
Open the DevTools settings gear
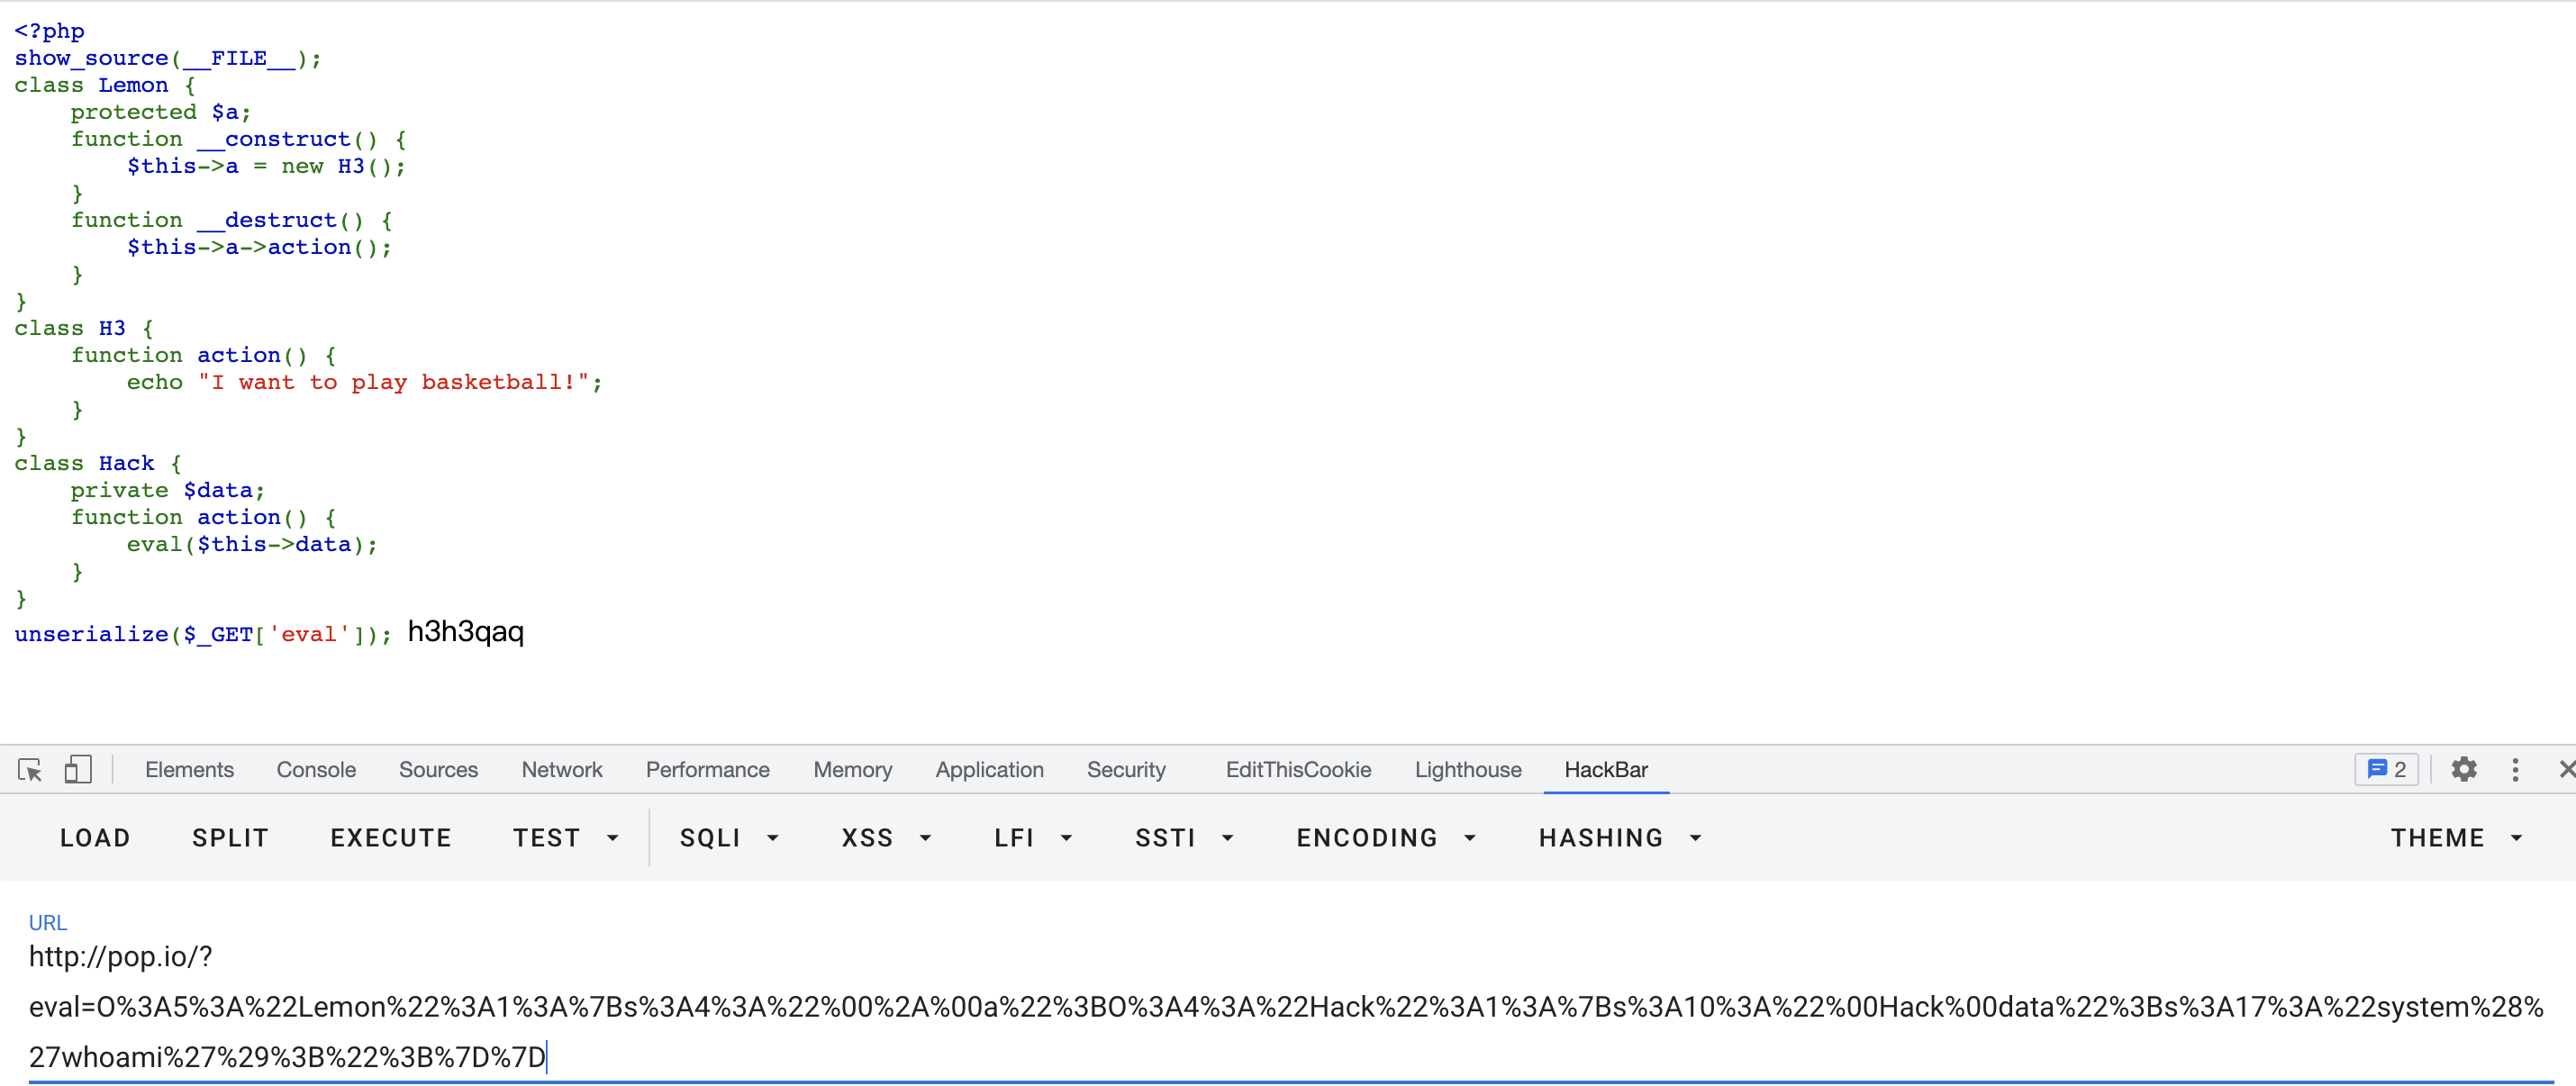[2464, 769]
